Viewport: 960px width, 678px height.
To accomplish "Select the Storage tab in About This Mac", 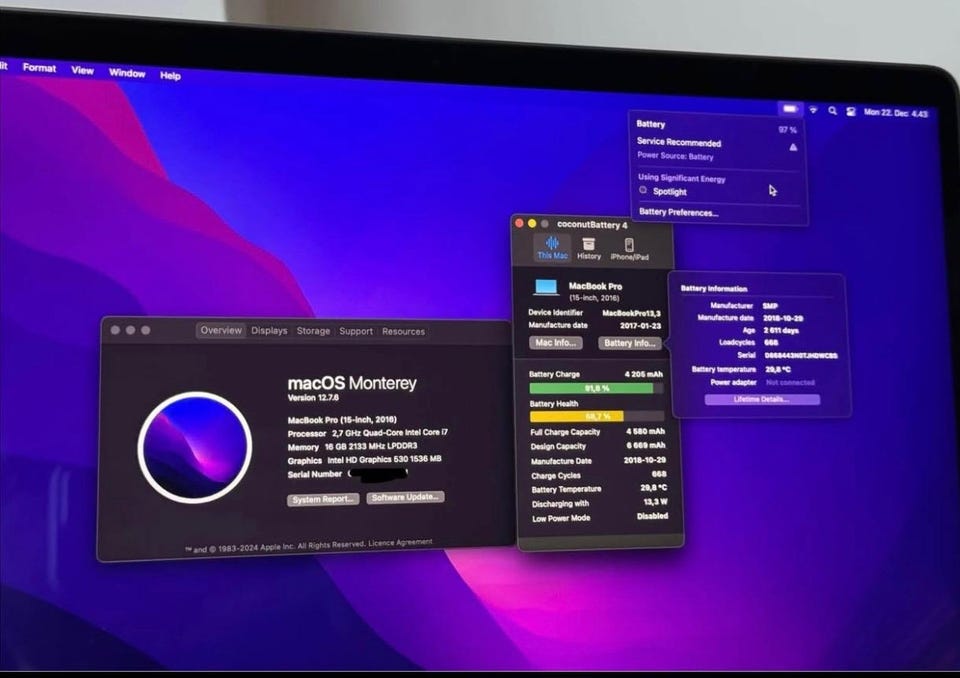I will (313, 331).
